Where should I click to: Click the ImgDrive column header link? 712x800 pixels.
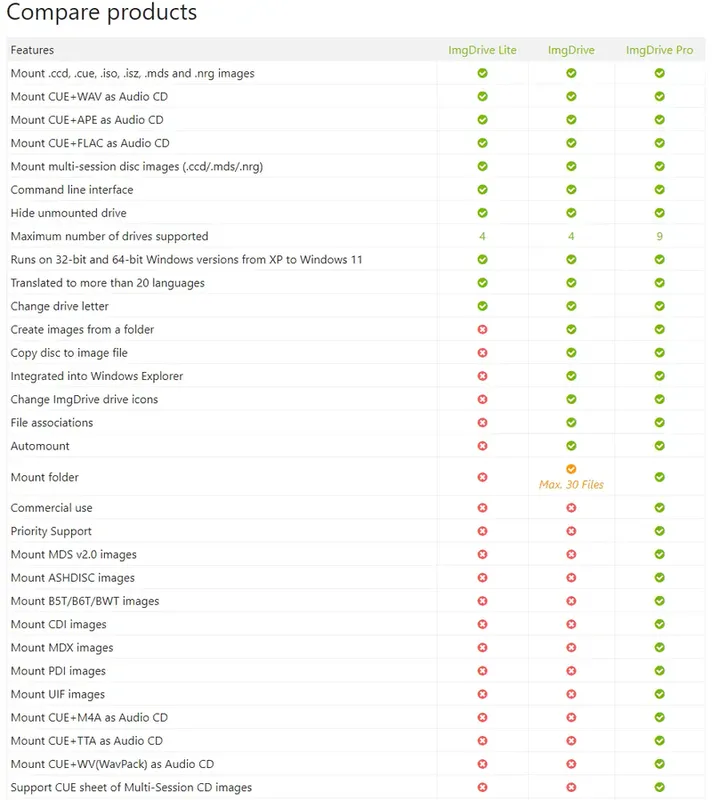(571, 50)
